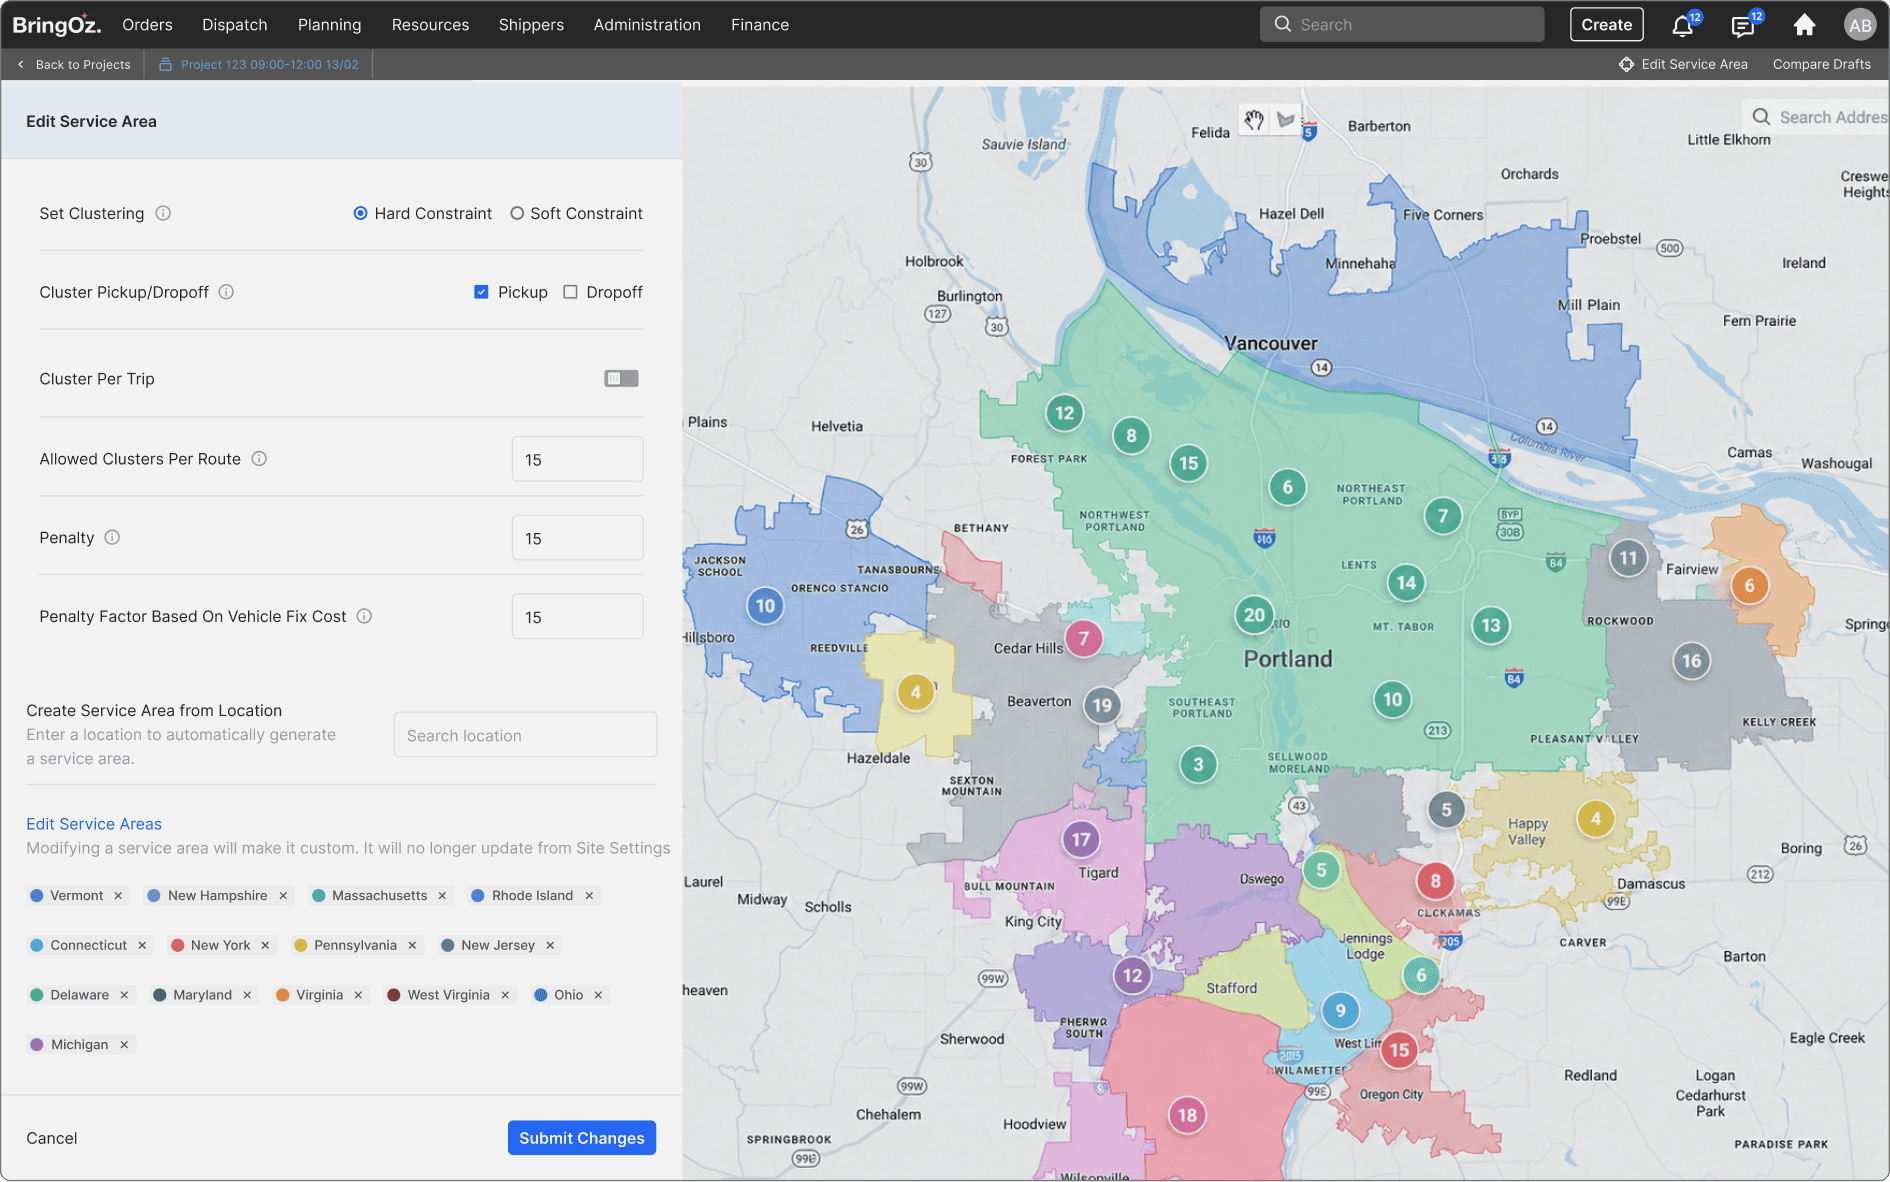
Task: Select the Hard Constraint radio button
Action: [360, 213]
